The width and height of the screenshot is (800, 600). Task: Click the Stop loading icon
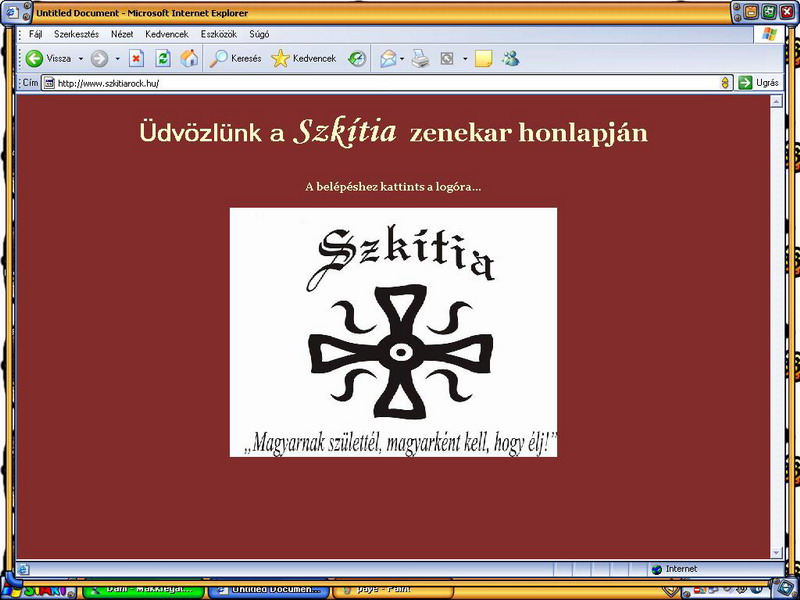[136, 59]
